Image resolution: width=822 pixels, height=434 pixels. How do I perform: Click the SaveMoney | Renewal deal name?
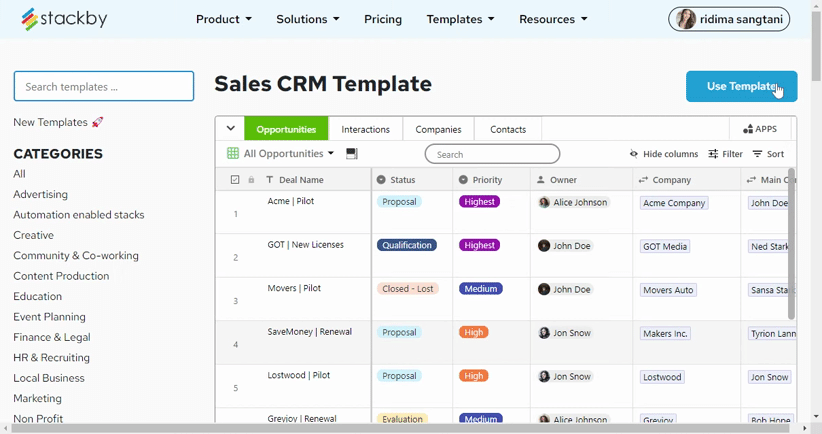(310, 332)
